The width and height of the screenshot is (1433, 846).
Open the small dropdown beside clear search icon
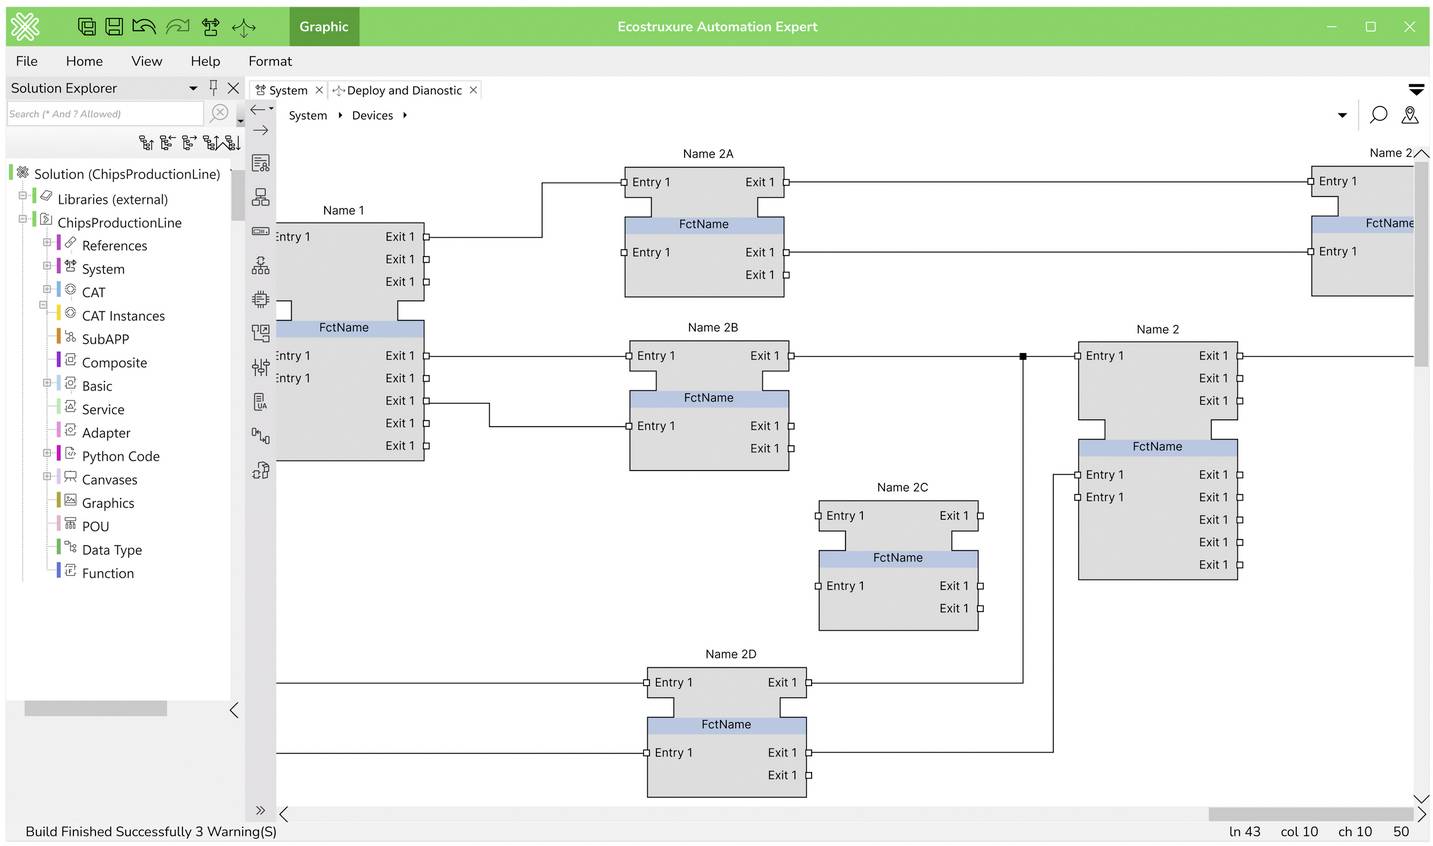(x=240, y=121)
